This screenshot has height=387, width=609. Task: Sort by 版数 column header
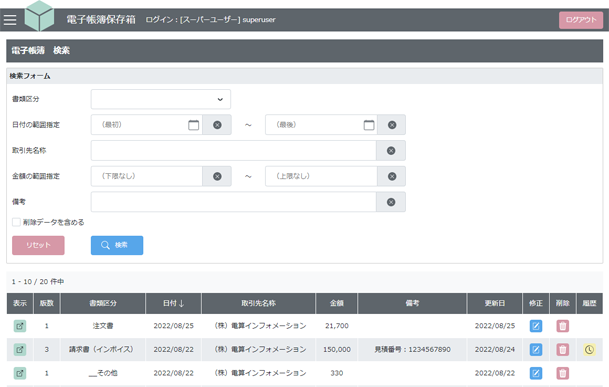click(x=47, y=303)
